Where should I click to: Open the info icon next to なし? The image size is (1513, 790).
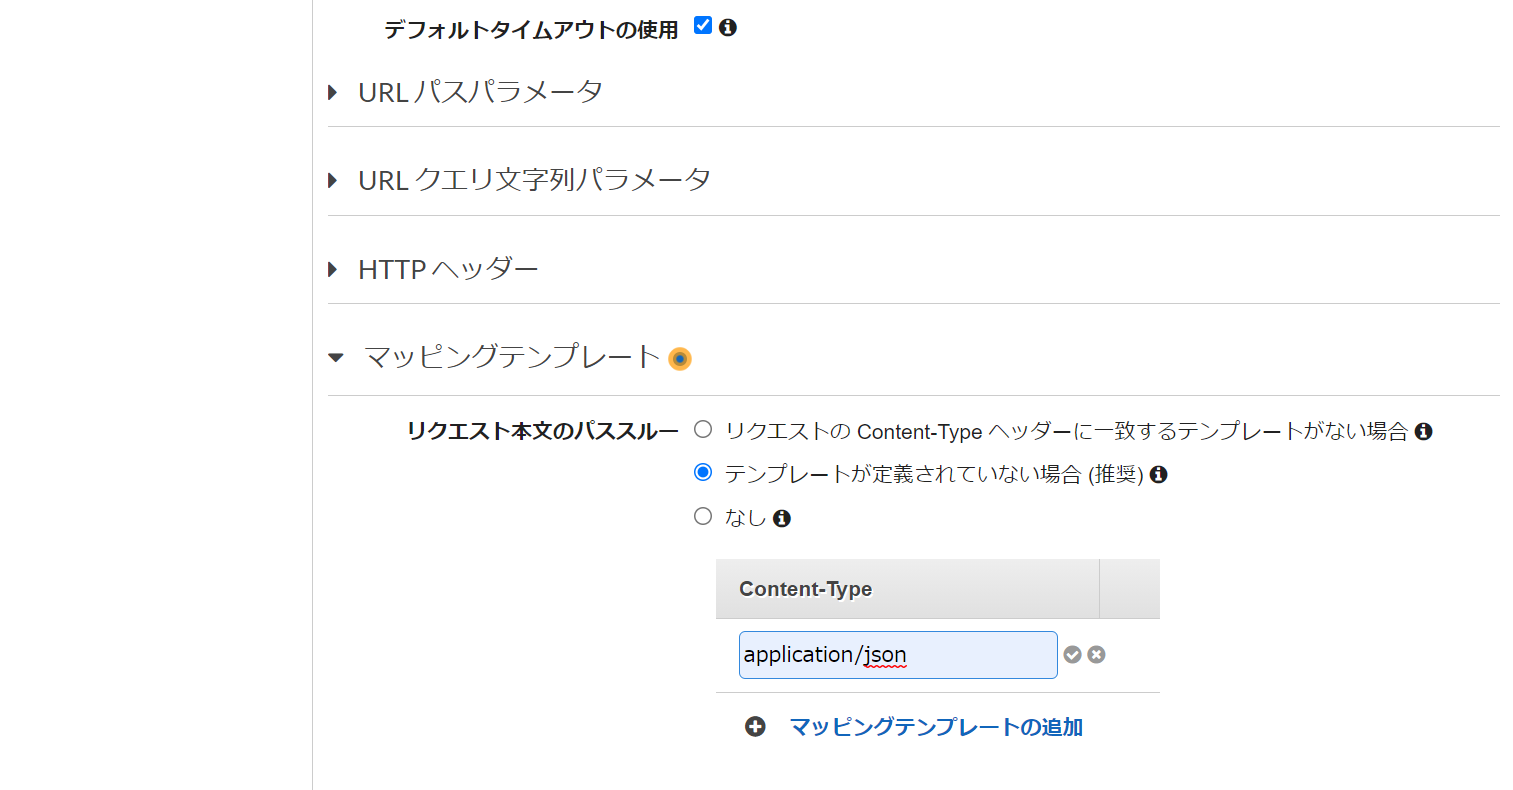click(783, 517)
